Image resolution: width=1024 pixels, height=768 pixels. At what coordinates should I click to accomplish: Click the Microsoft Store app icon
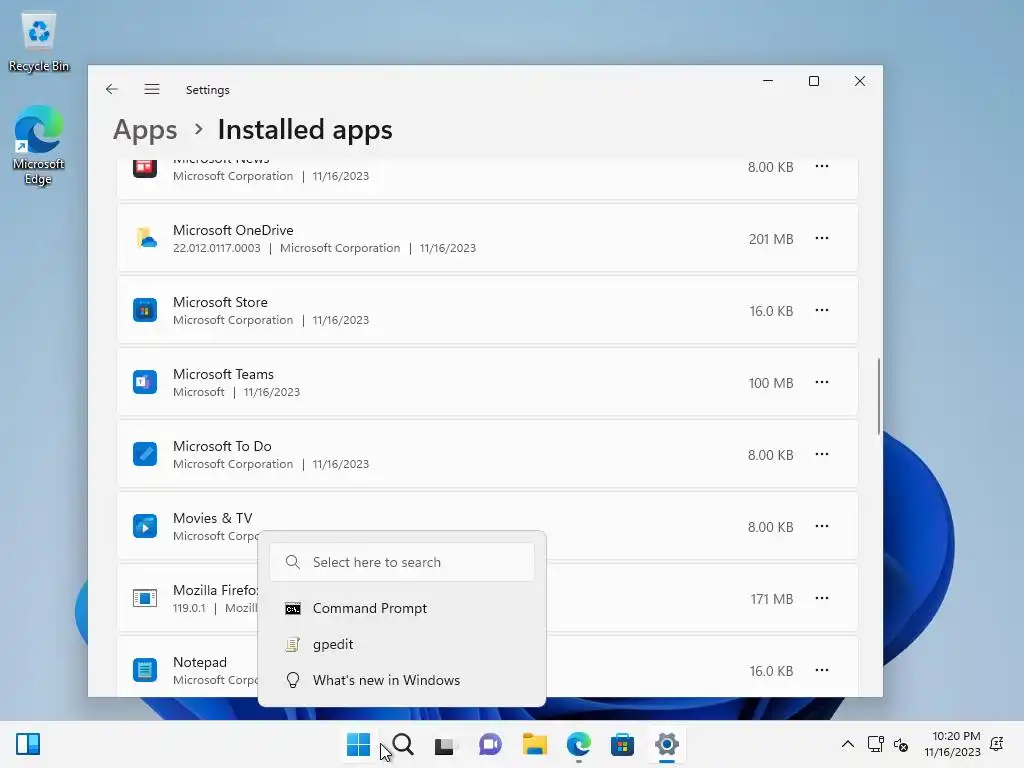point(145,310)
